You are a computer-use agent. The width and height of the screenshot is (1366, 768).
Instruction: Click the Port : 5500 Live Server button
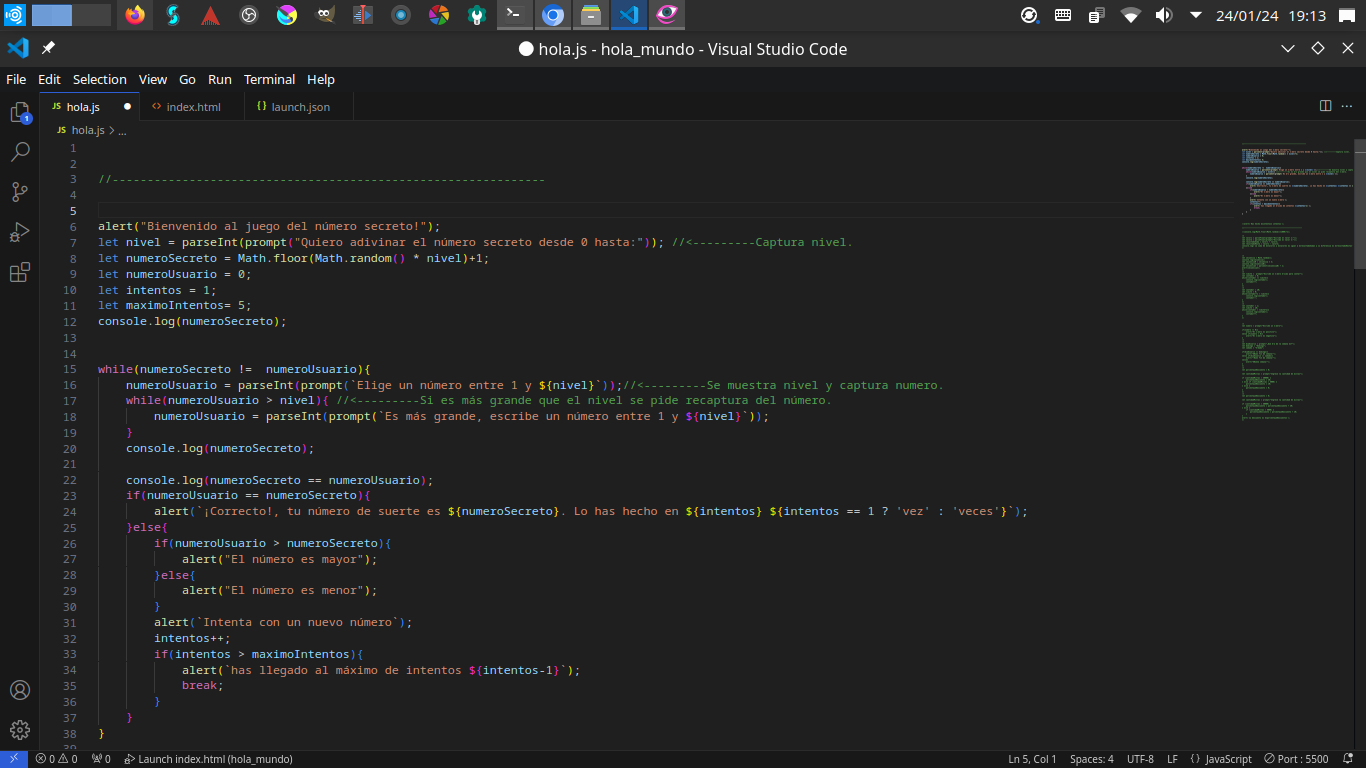(1296, 759)
